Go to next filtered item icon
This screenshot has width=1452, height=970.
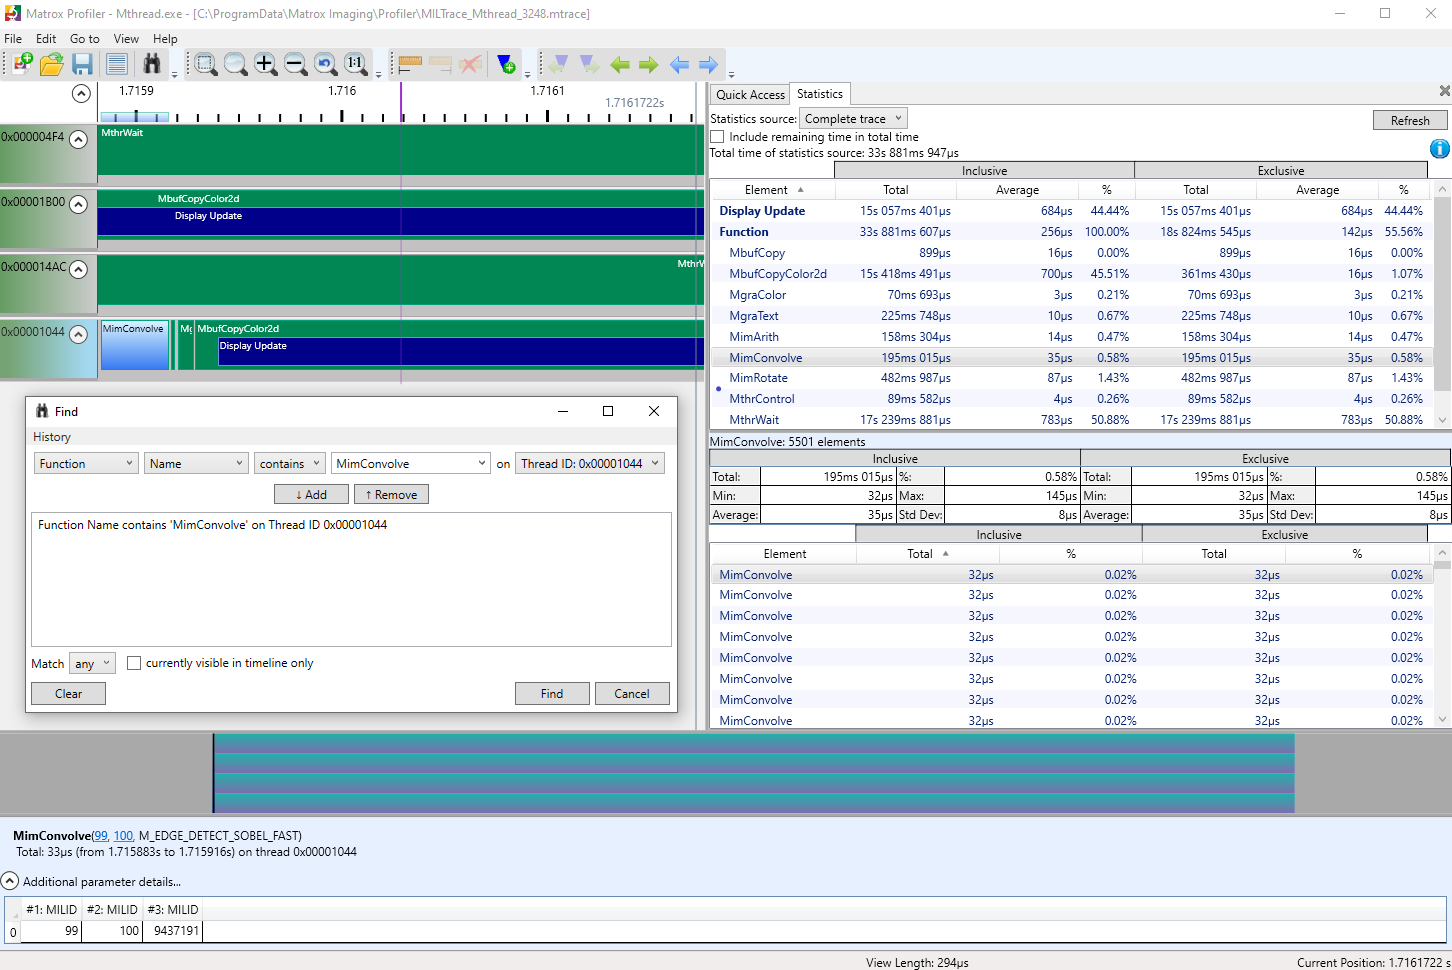coord(589,64)
